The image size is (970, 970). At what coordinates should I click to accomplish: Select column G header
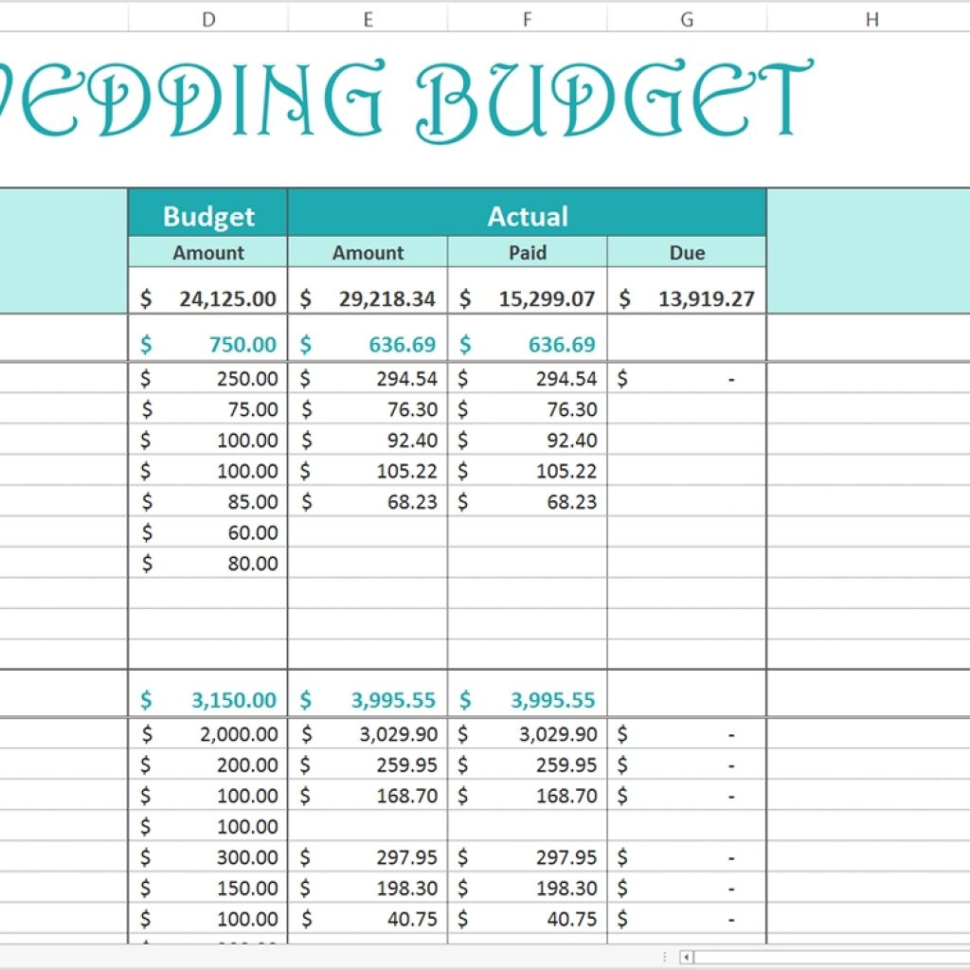point(687,14)
